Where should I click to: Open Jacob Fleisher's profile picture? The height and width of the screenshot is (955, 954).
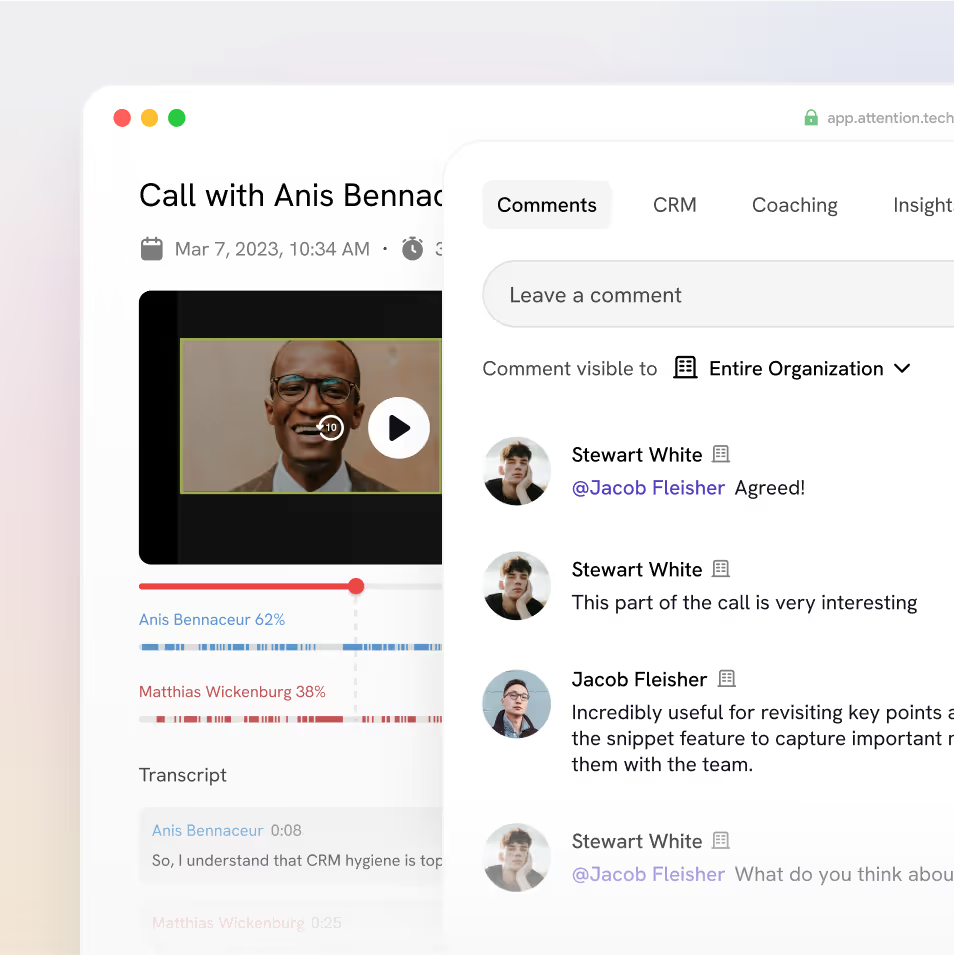click(517, 704)
